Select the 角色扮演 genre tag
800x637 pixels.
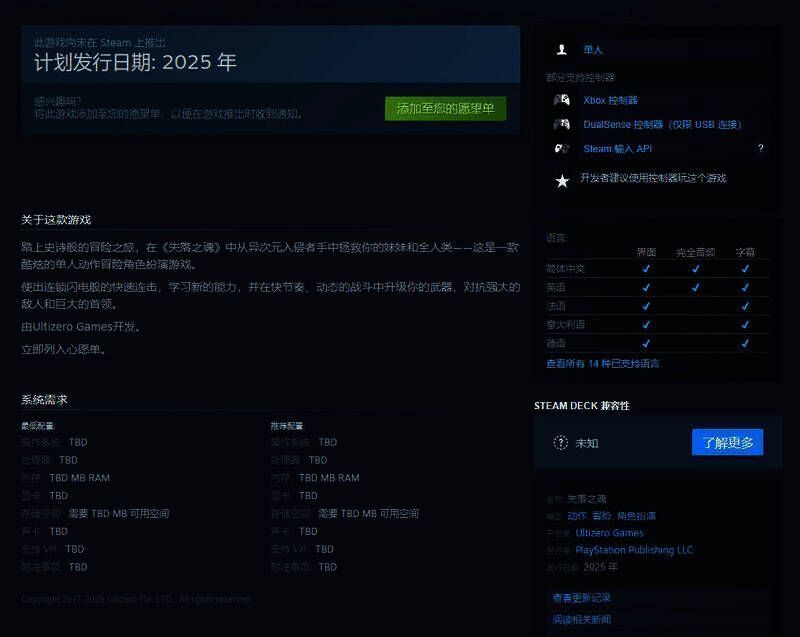(637, 516)
